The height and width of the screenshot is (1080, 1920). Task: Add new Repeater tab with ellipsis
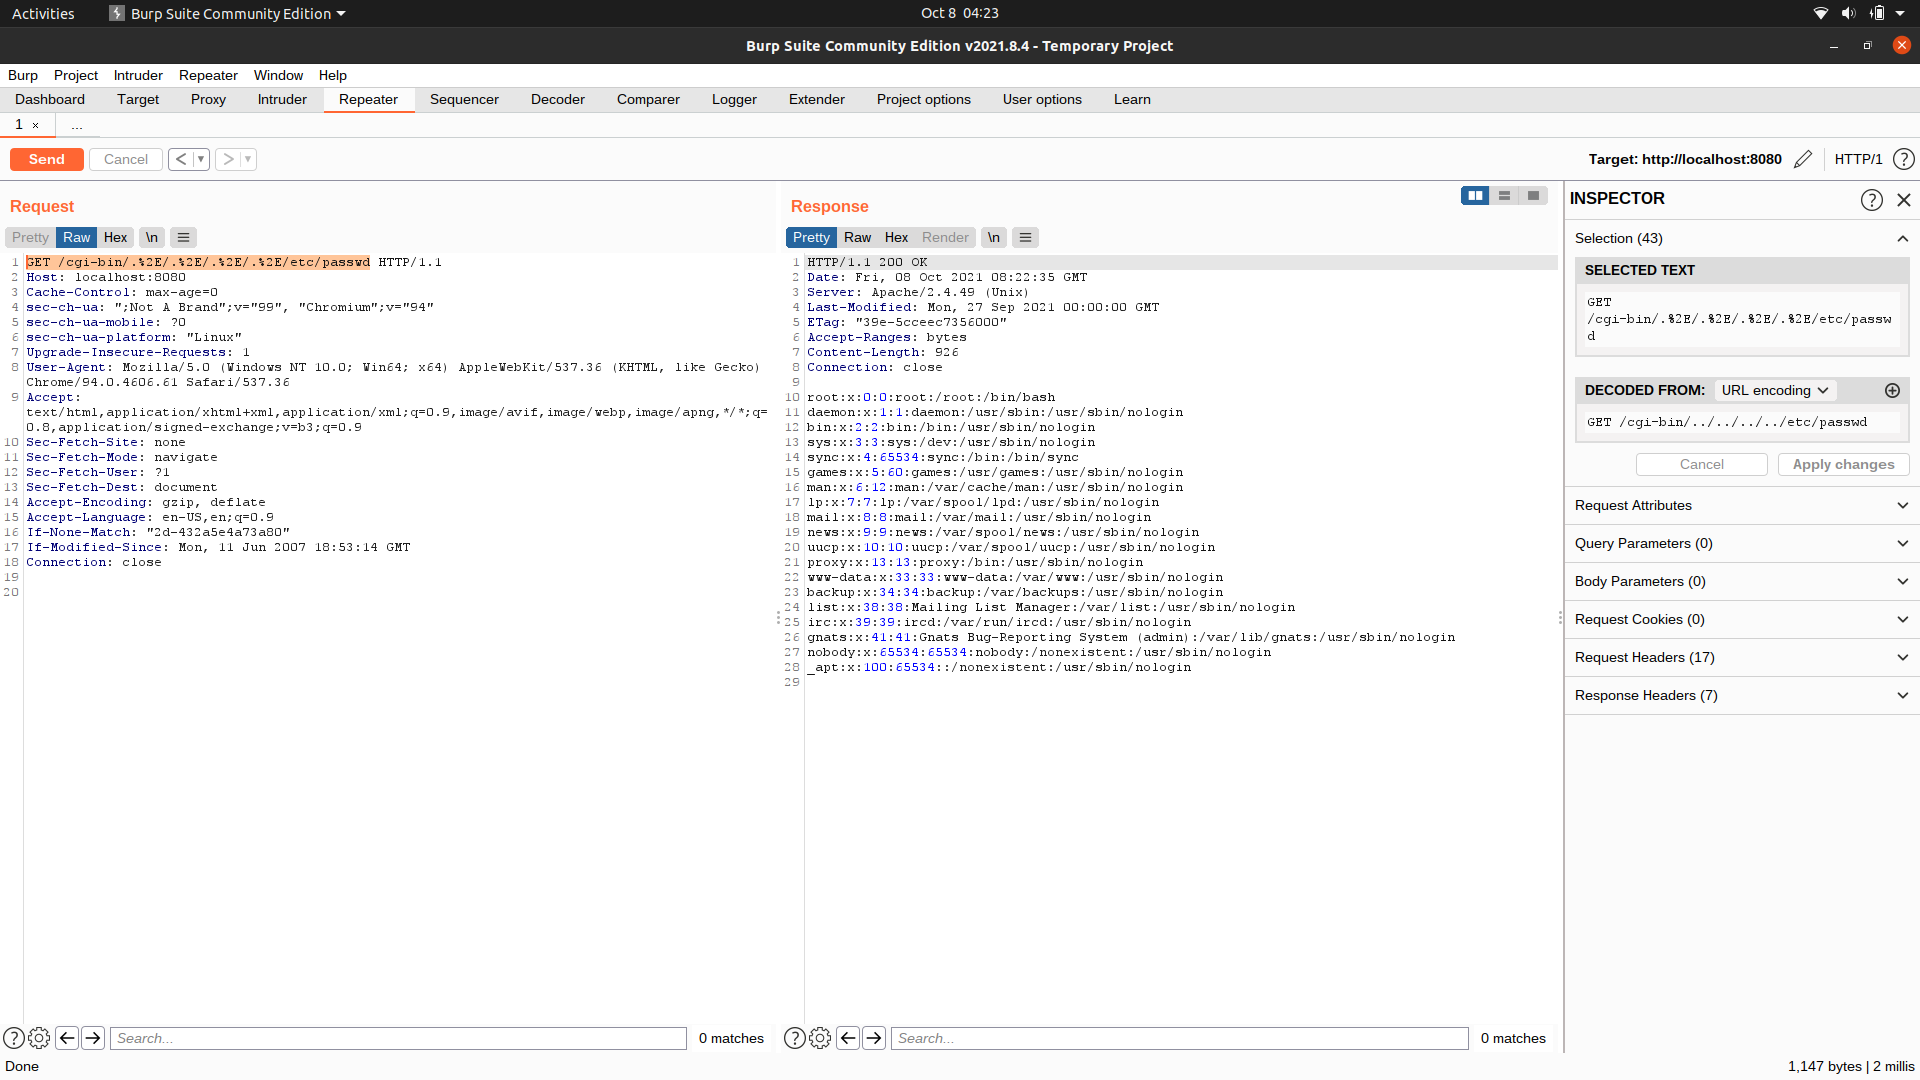[77, 125]
